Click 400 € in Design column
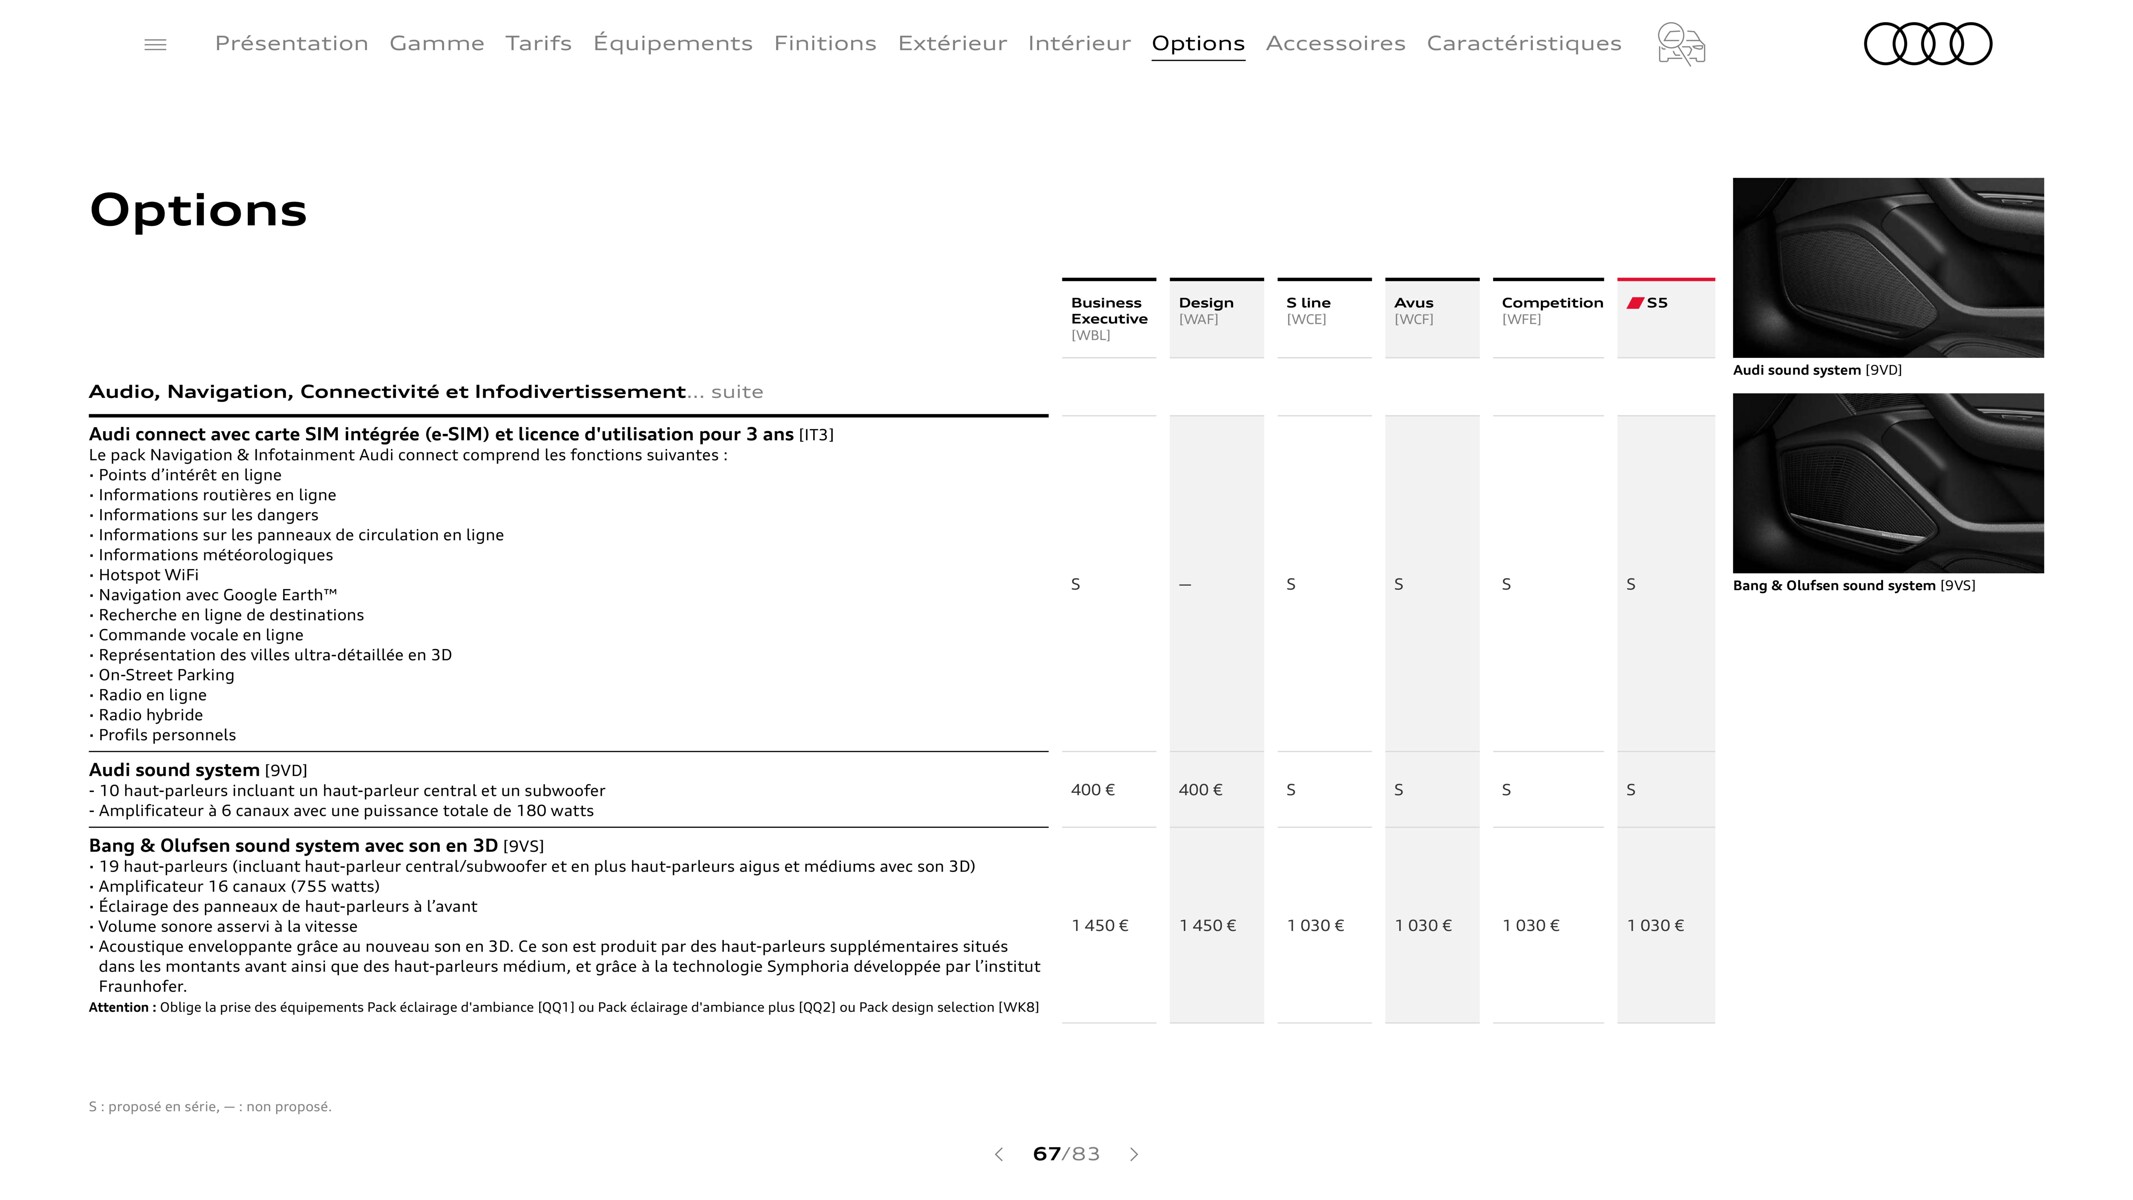Viewport: 2133px width, 1200px height. click(x=1201, y=790)
